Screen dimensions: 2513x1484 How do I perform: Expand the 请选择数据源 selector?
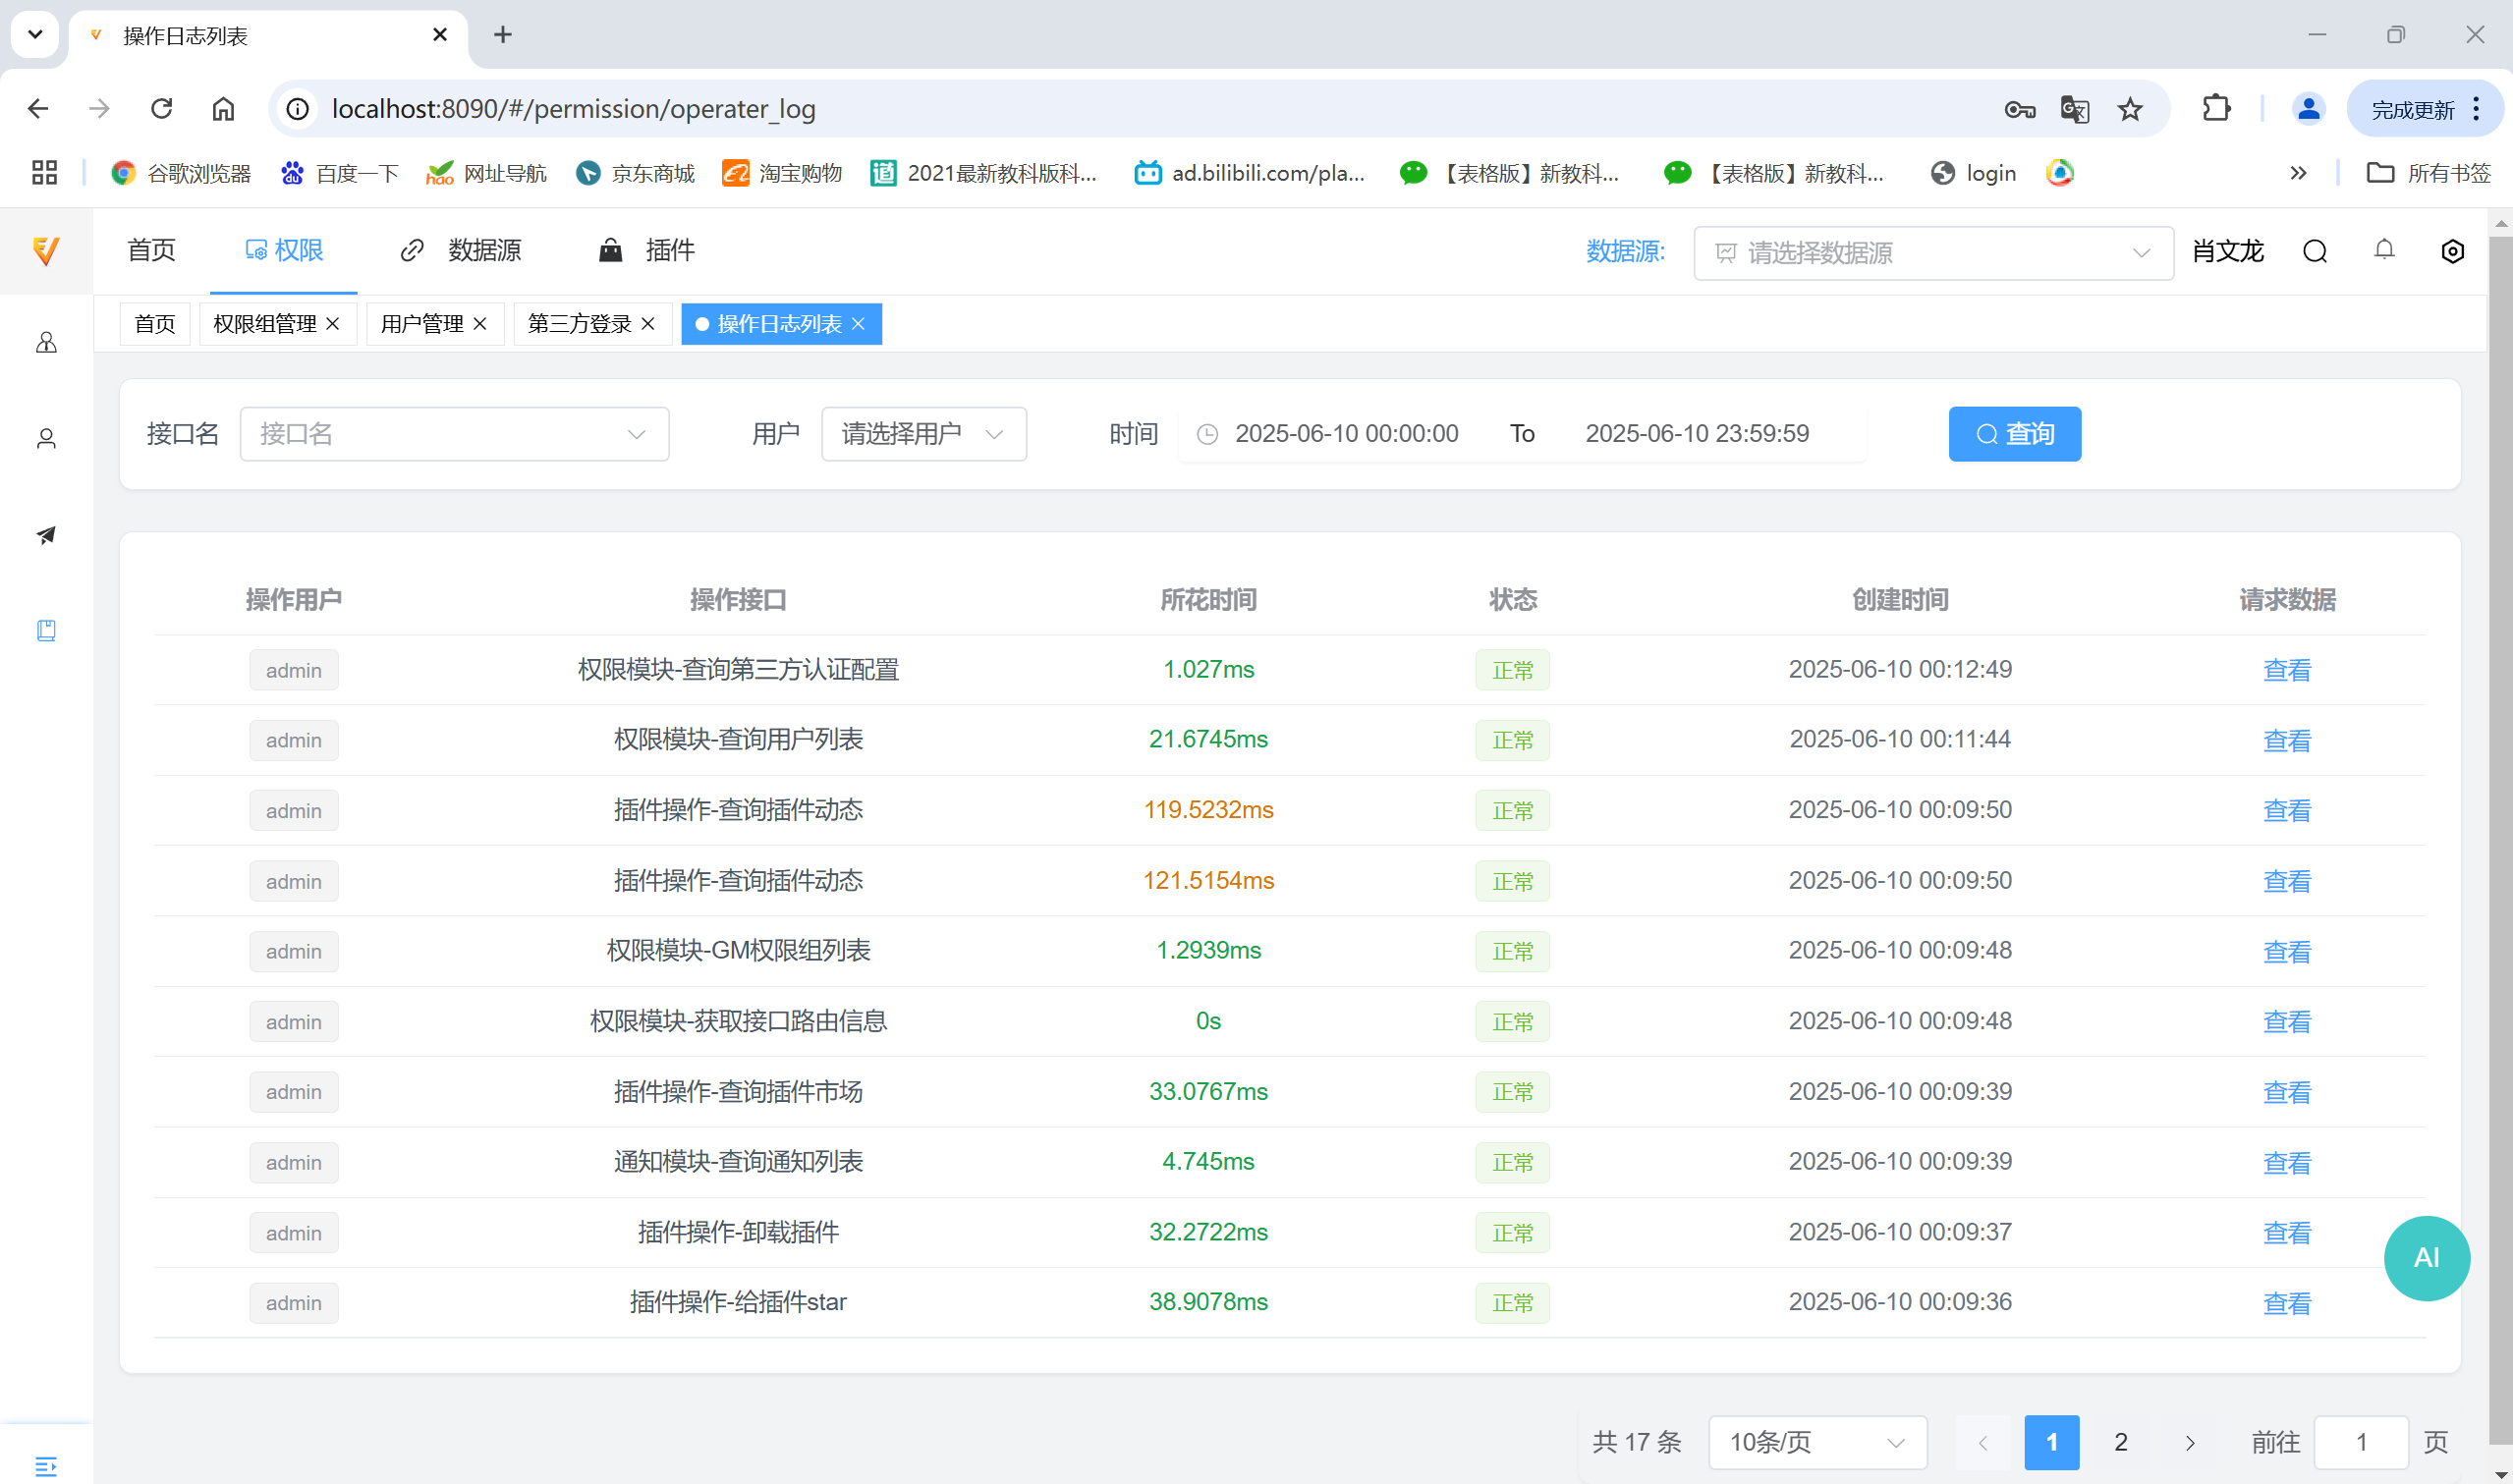1933,253
